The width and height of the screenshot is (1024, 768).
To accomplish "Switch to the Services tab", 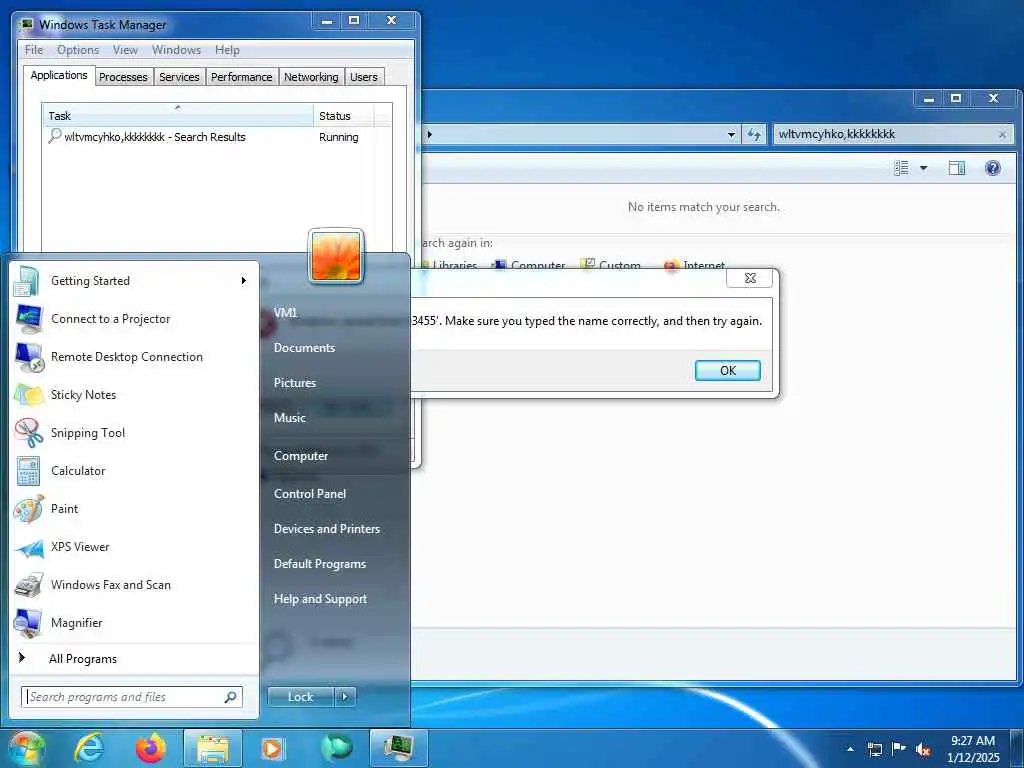I will tap(179, 77).
